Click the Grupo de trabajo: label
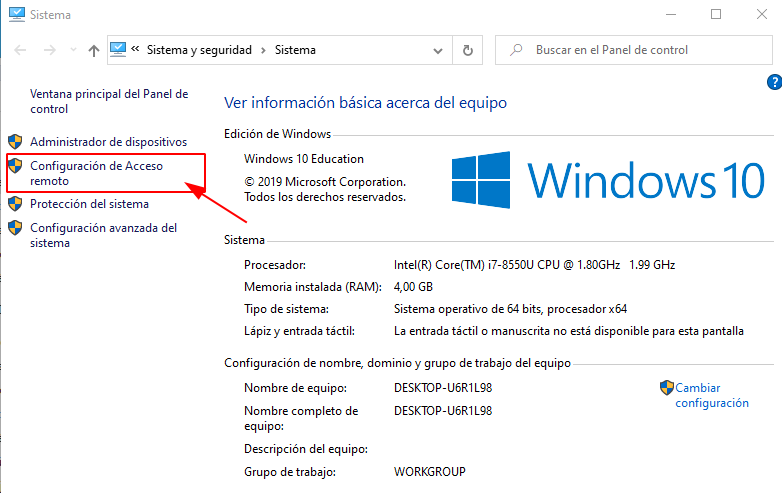Screen dimensions: 782x493 pos(290,472)
